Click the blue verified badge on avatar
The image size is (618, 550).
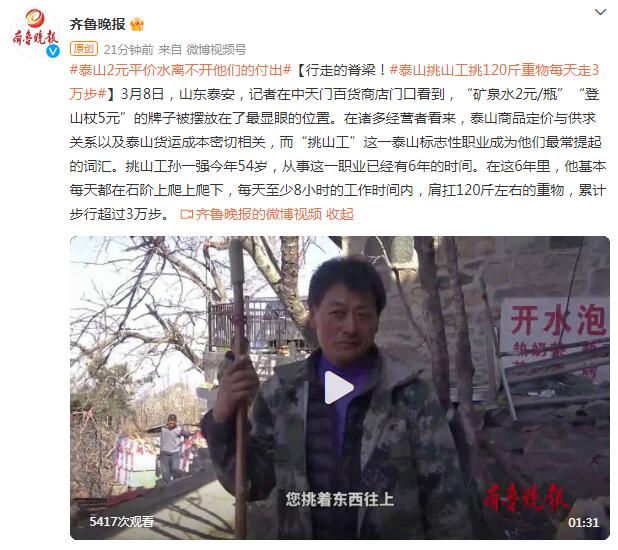tap(53, 51)
